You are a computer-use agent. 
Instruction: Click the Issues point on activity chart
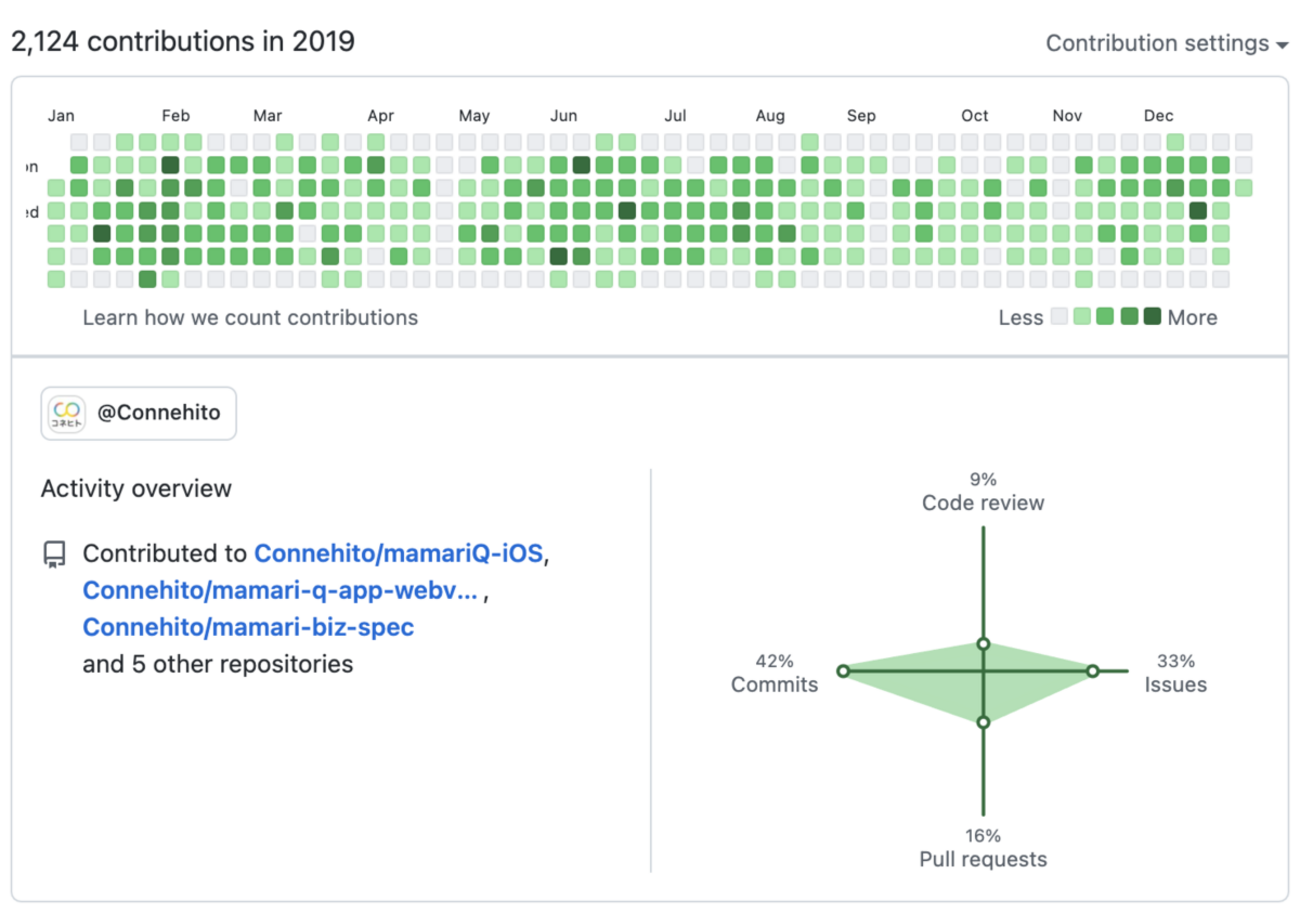1092,671
